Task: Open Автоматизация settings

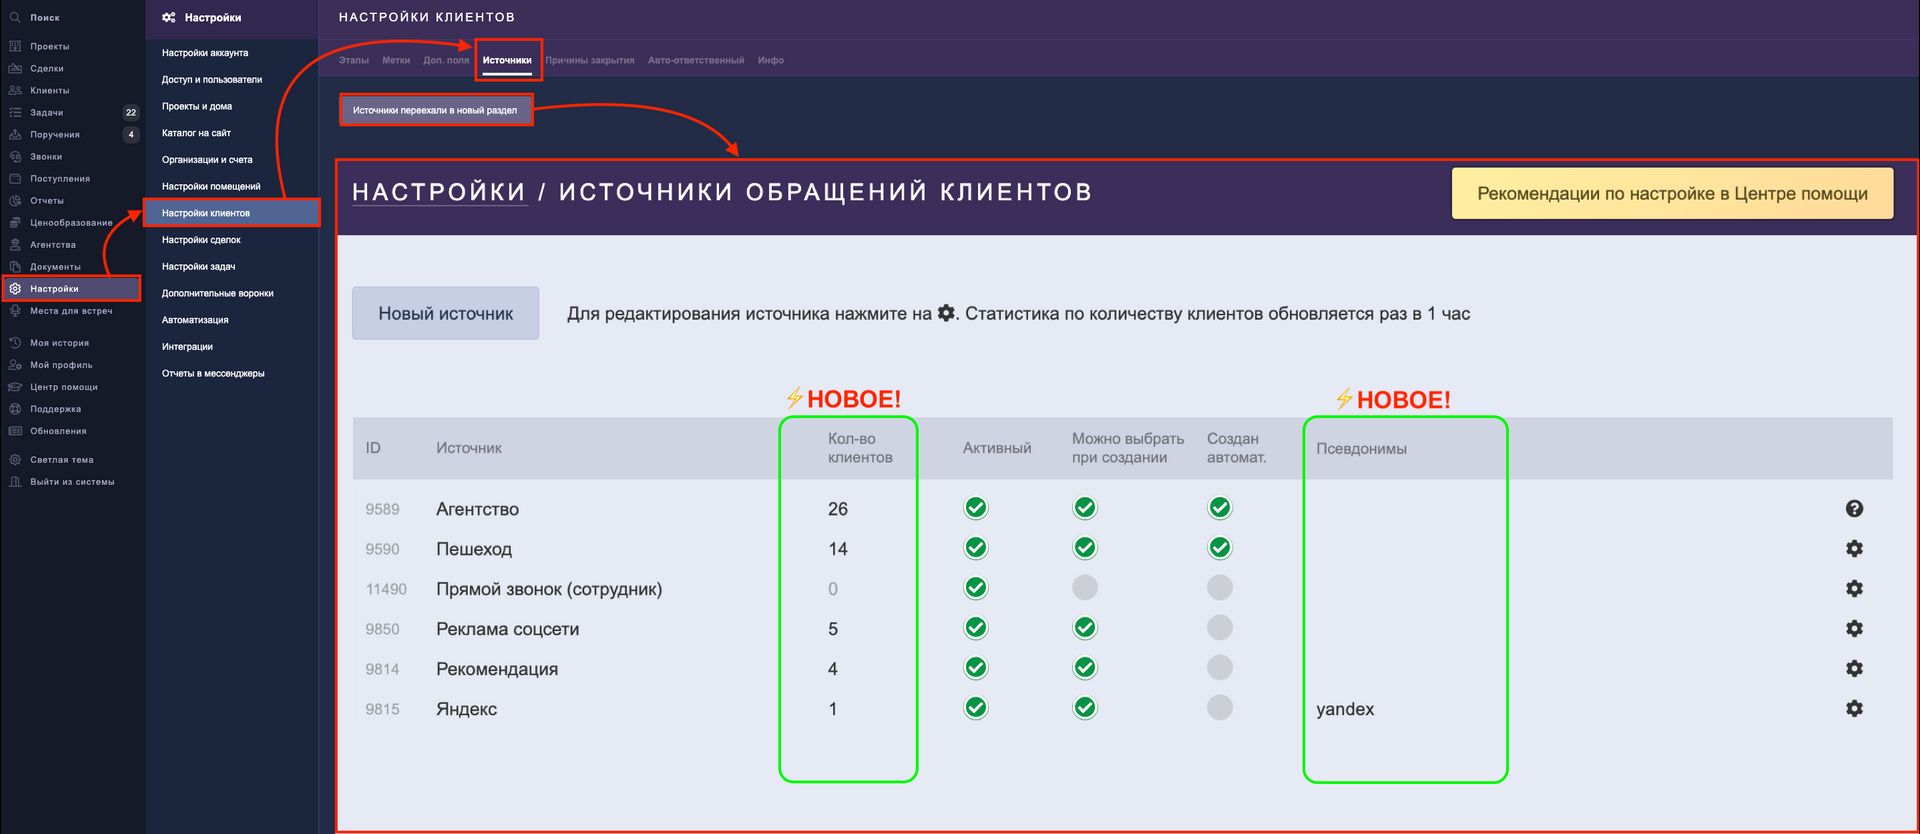Action: [x=195, y=320]
